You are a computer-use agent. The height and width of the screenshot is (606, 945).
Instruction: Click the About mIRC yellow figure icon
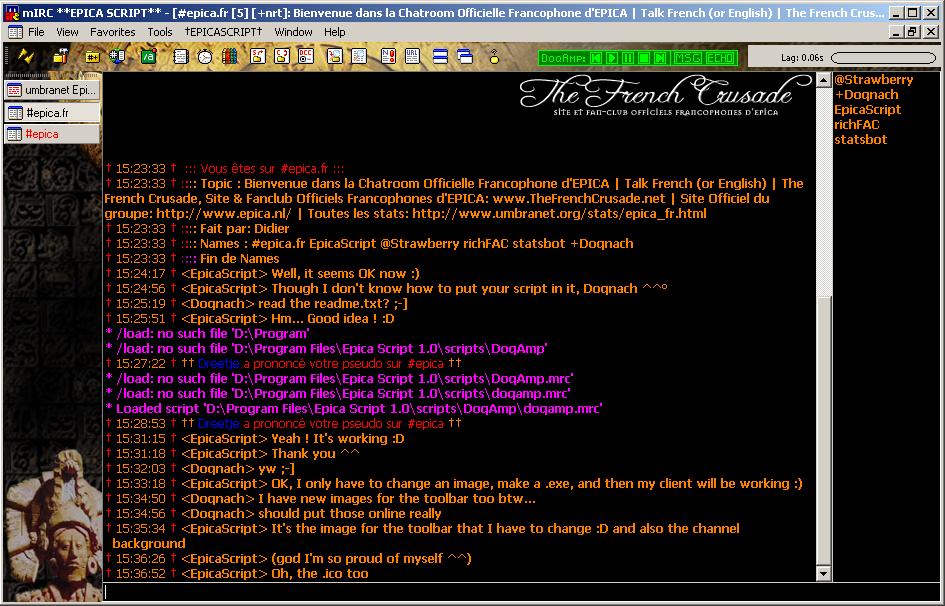[x=494, y=57]
